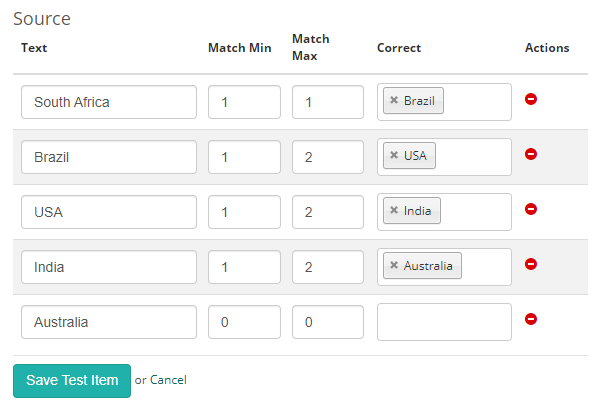Remove the India source row
This screenshot has height=409, width=600.
tap(531, 264)
